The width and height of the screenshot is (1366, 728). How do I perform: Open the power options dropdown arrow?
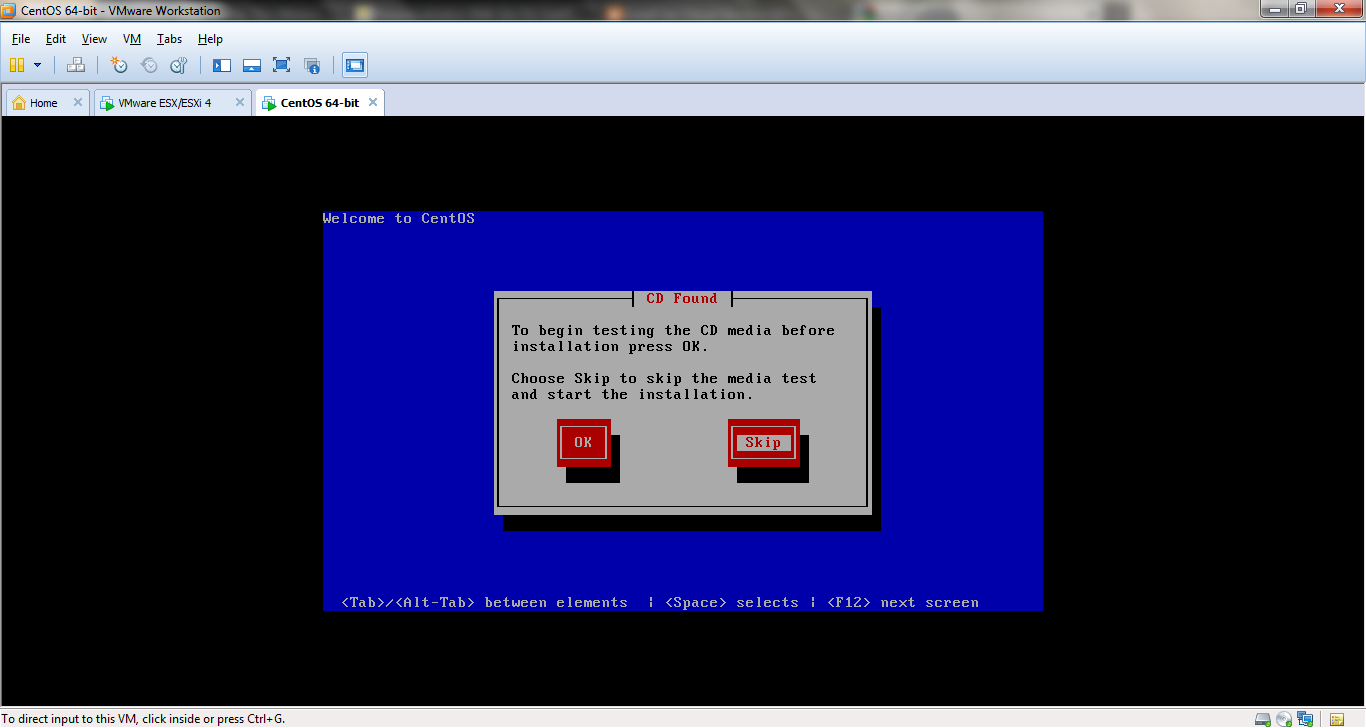click(38, 65)
